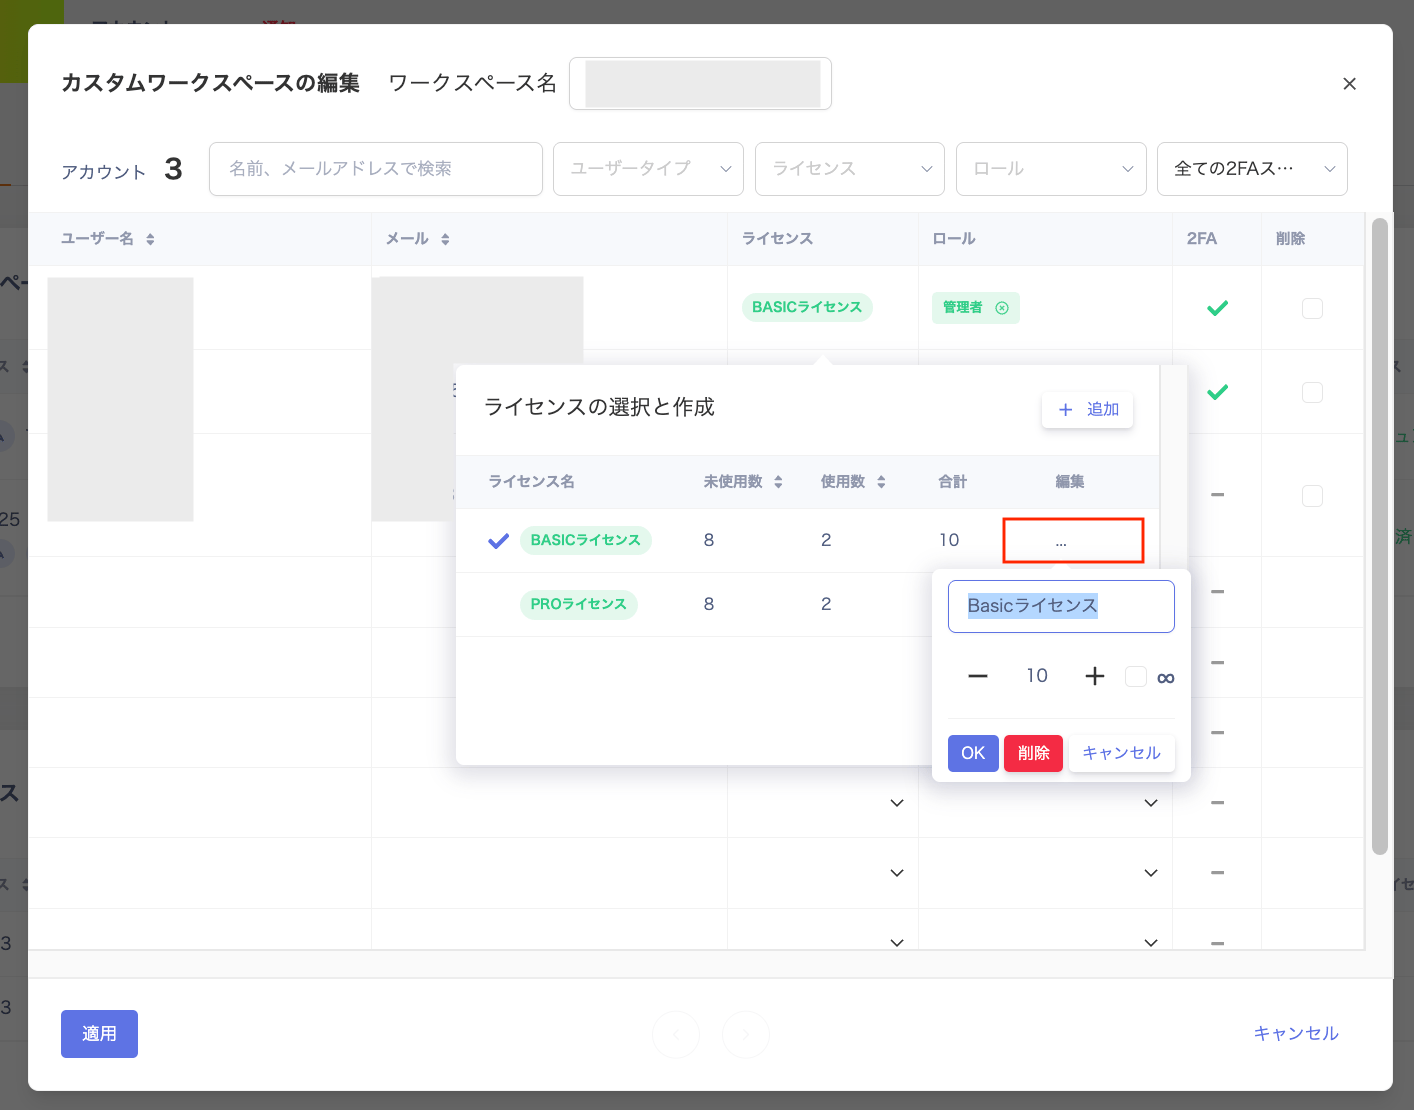1414x1110 pixels.
Task: Tick the delete checkbox in third user row
Action: point(1312,496)
